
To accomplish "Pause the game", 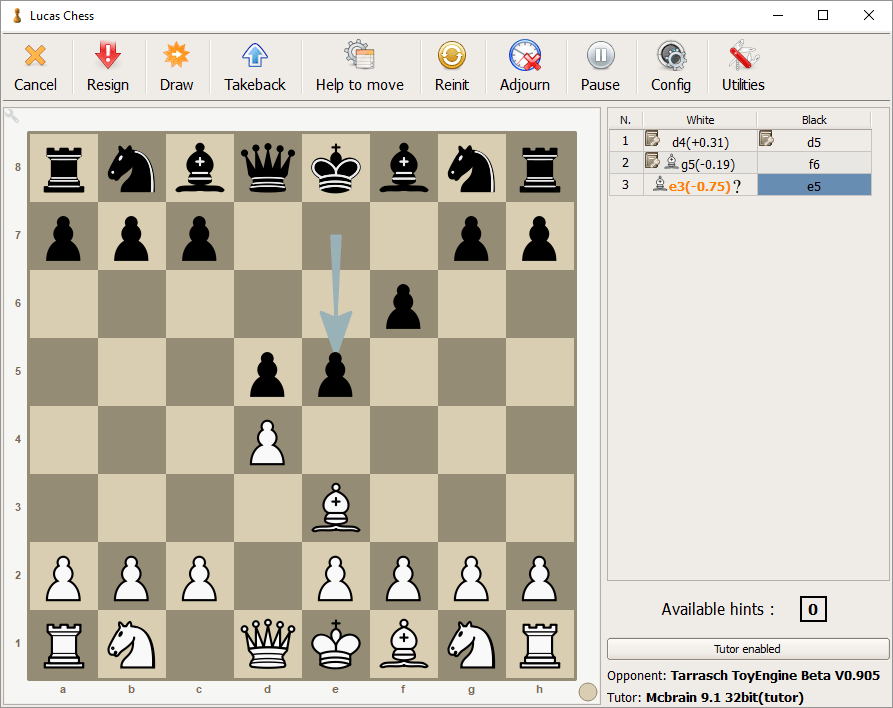I will point(600,67).
